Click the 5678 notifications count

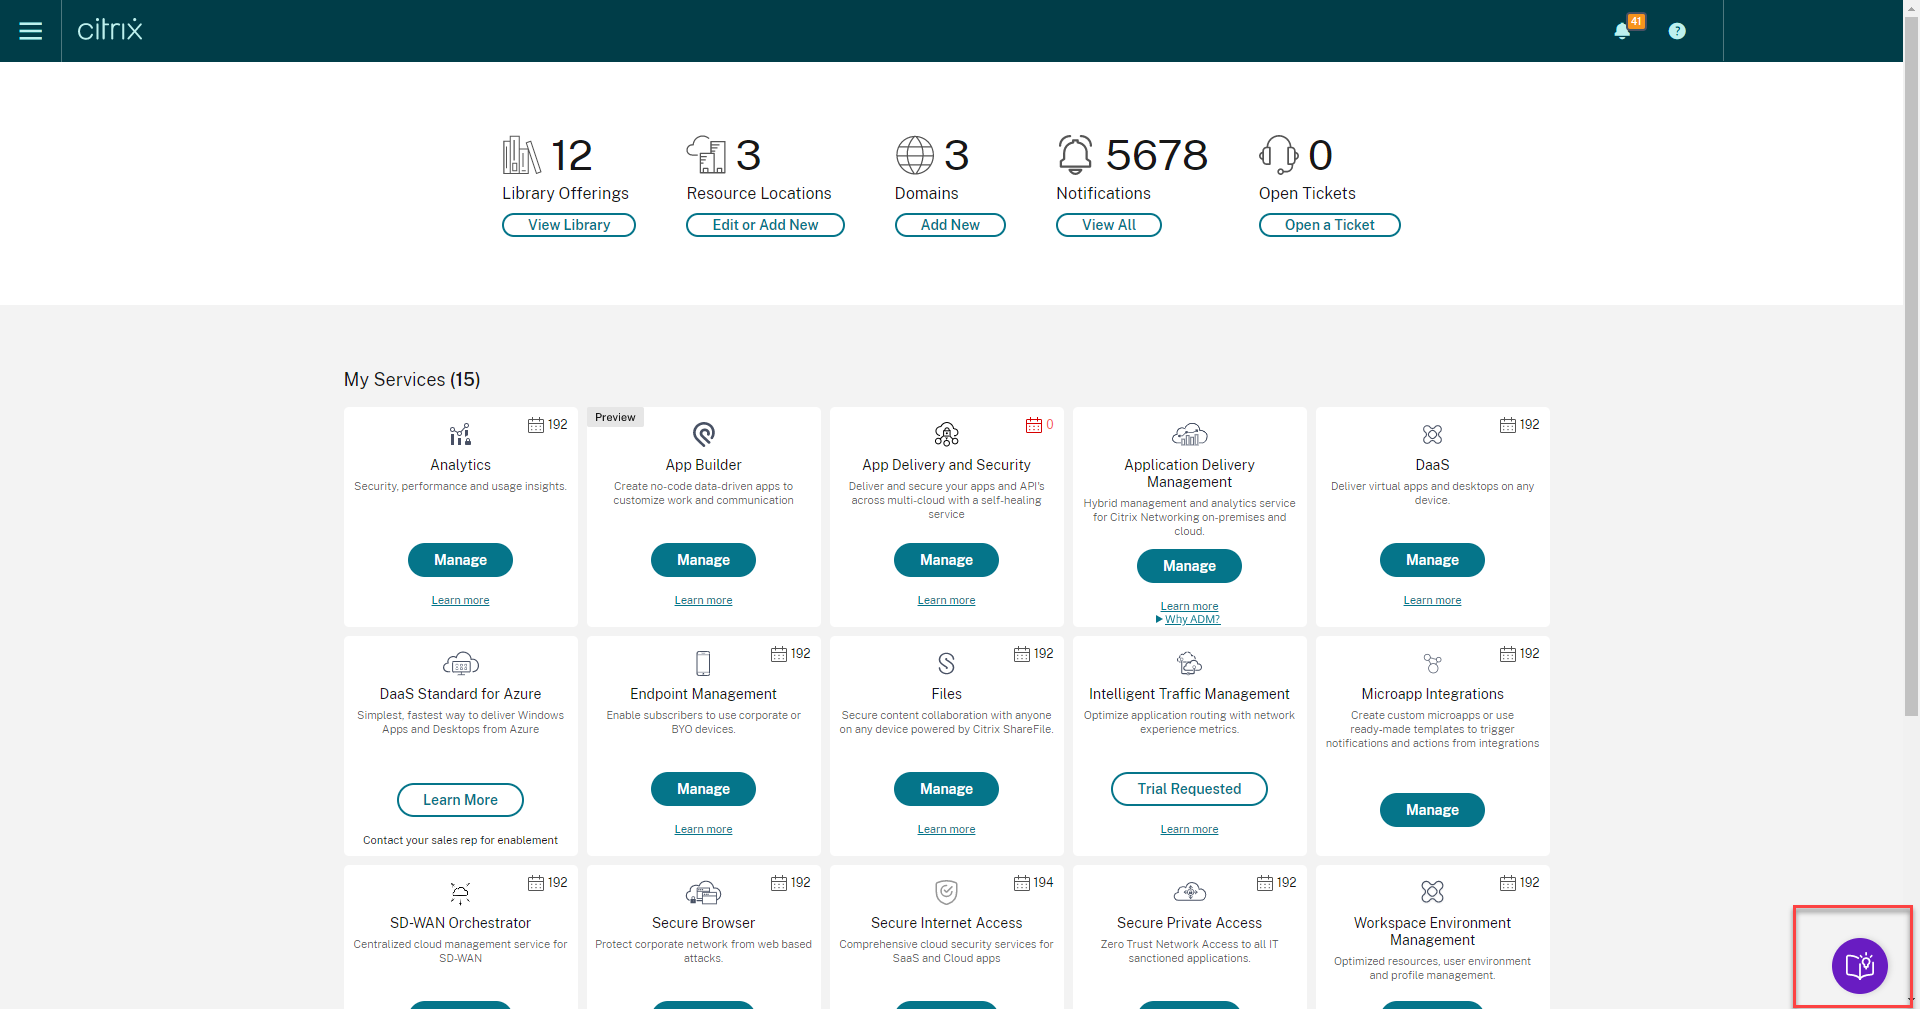click(x=1156, y=155)
